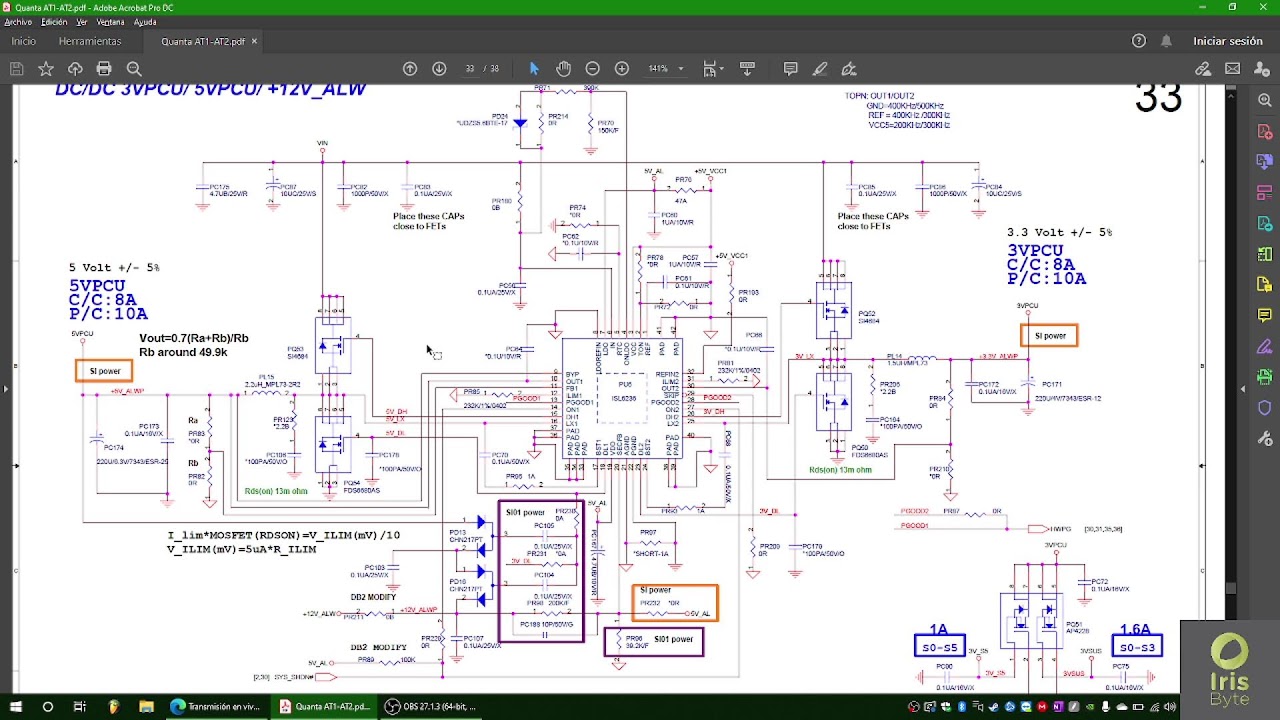Image resolution: width=1280 pixels, height=720 pixels.
Task: Click the cloud upload icon
Action: click(x=75, y=69)
